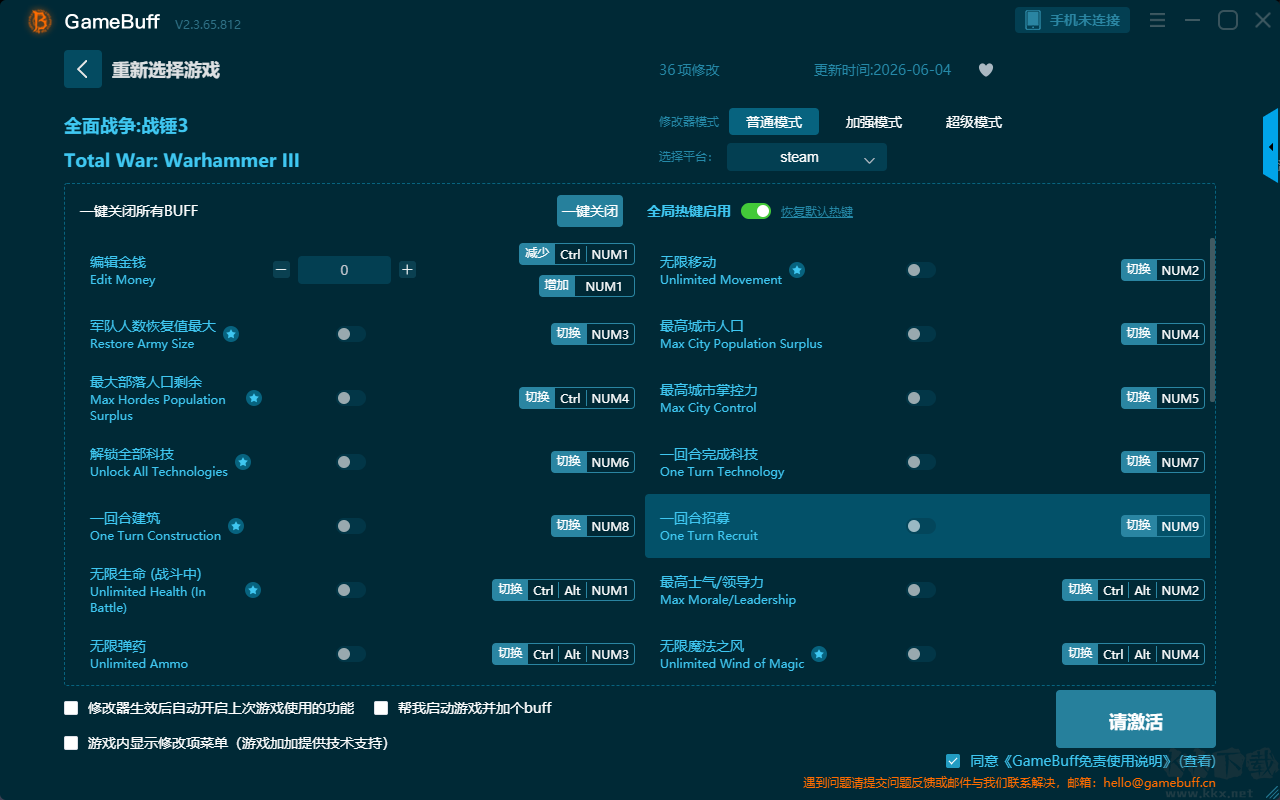The image size is (1280, 800).
Task: Toggle Max Hordes Population Surplus on
Action: (x=351, y=398)
